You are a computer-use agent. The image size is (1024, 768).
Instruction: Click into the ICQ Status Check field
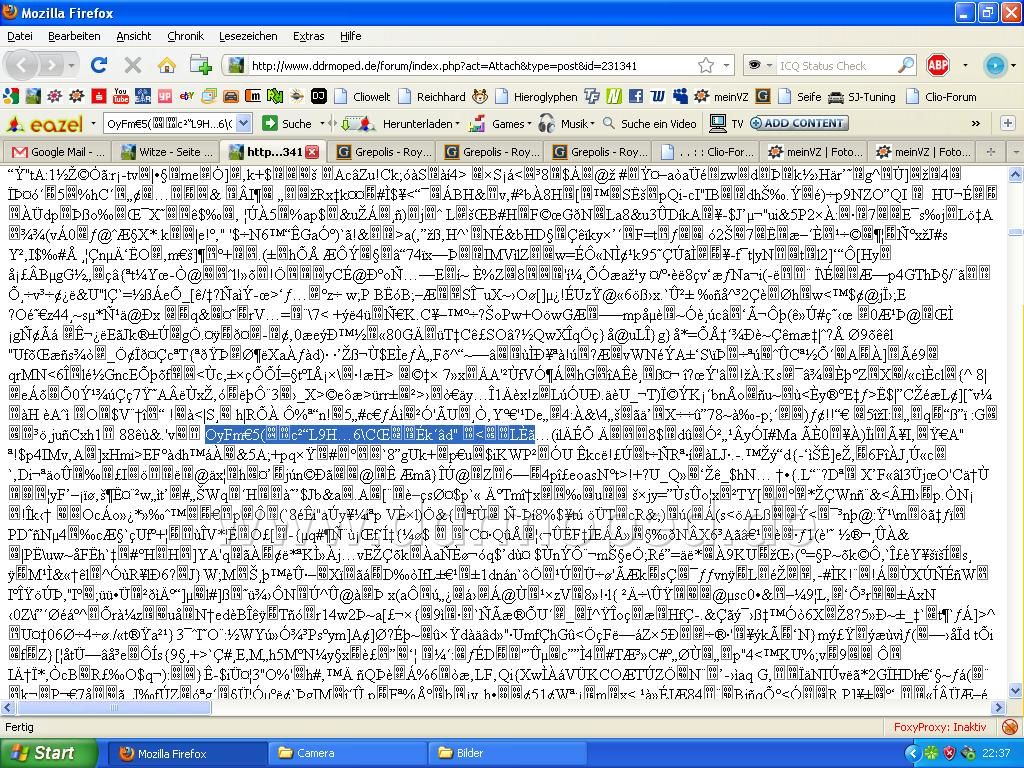[835, 65]
